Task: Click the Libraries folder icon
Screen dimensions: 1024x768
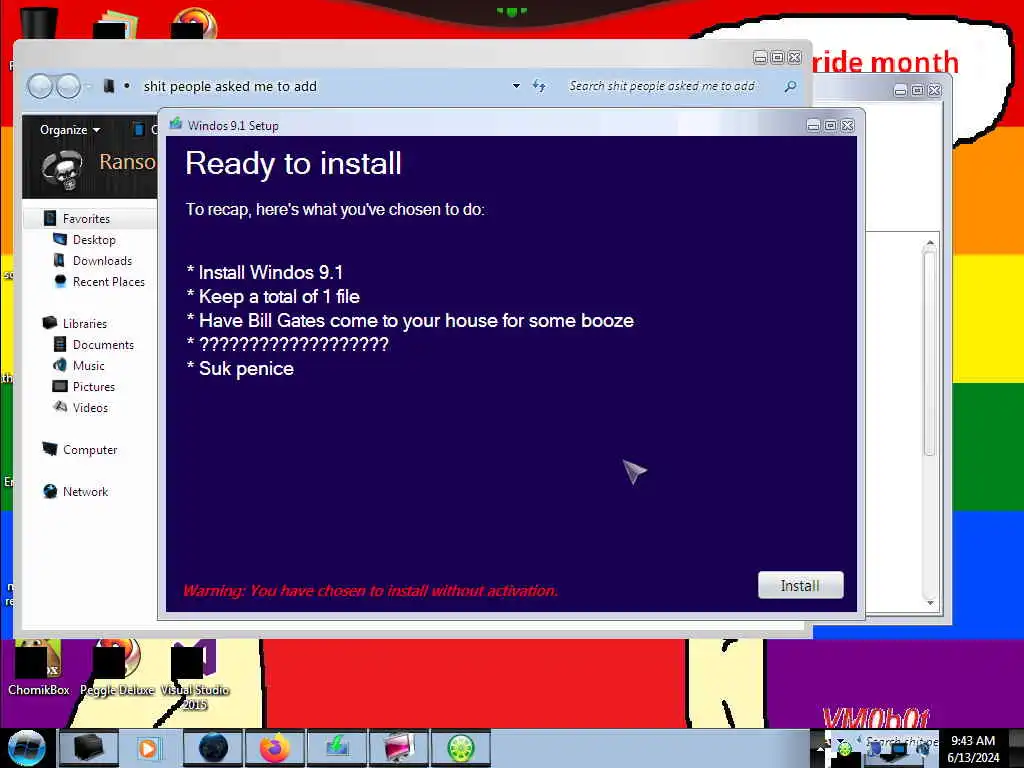Action: (50, 323)
